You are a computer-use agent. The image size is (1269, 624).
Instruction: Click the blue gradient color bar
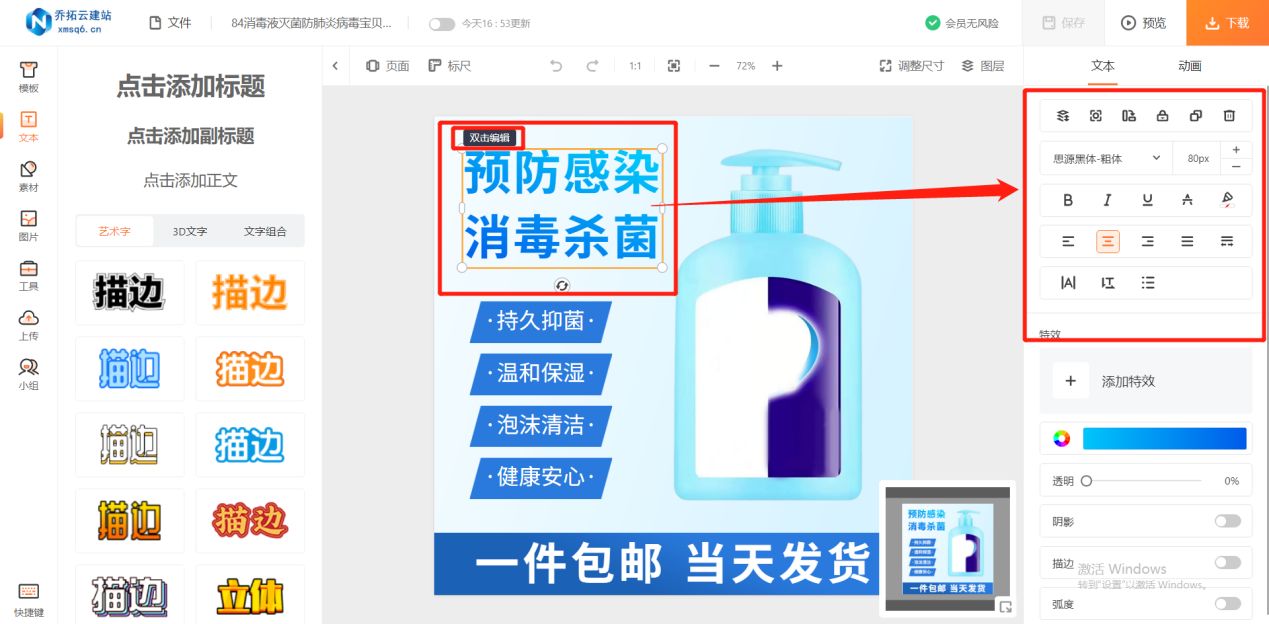click(x=1163, y=438)
